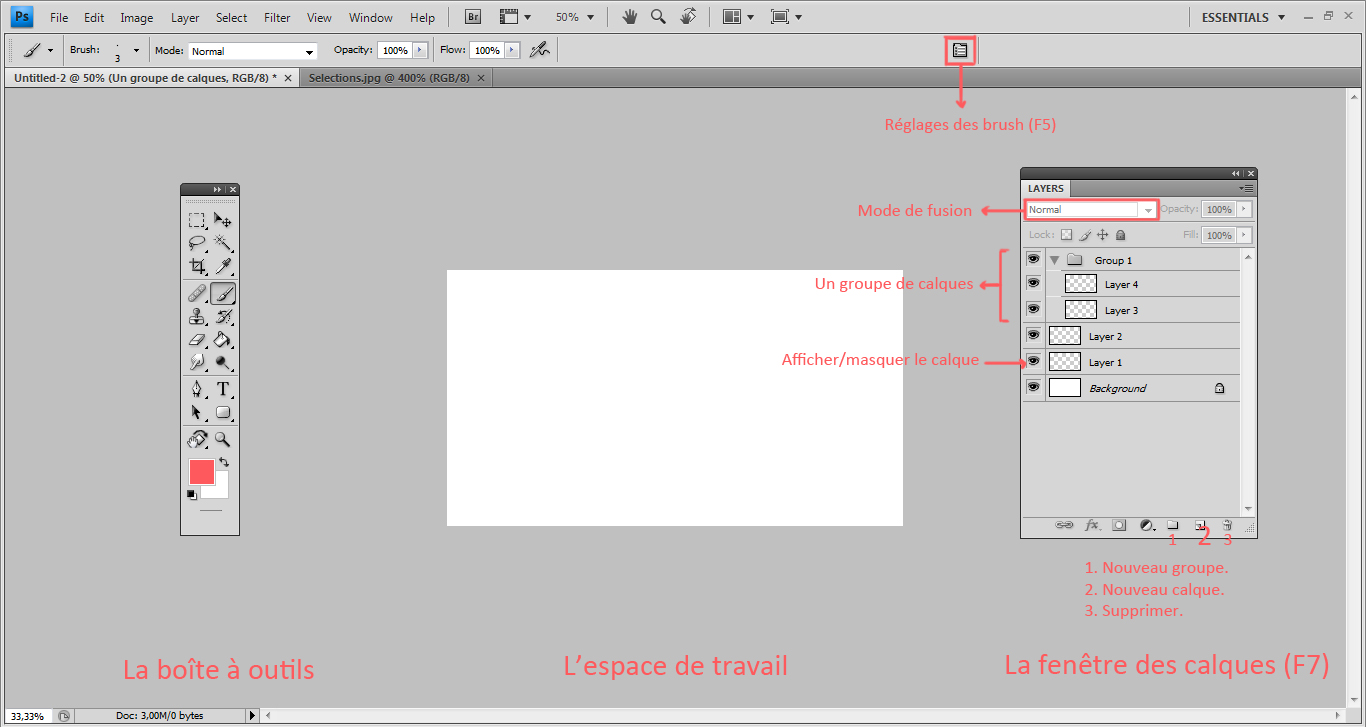This screenshot has width=1366, height=727.
Task: Open the brush Mode dropdown
Action: 252,51
